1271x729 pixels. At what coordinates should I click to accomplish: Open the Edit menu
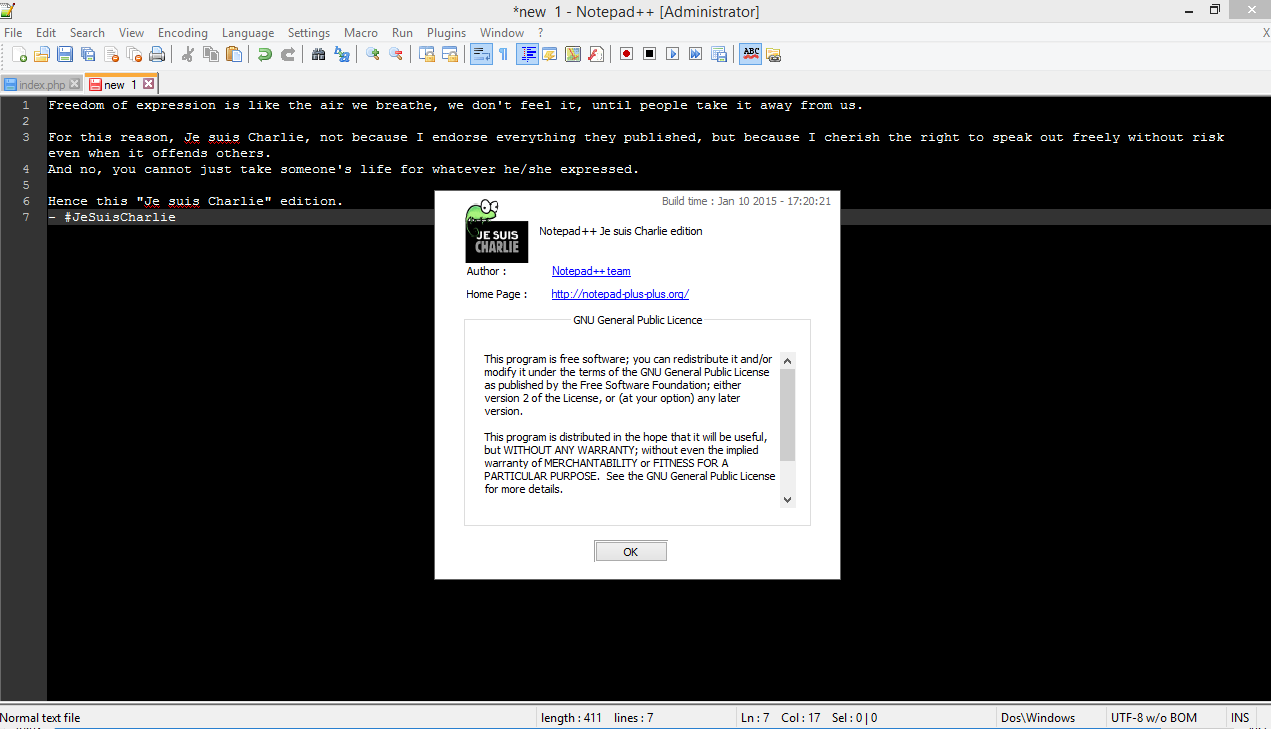coord(46,33)
